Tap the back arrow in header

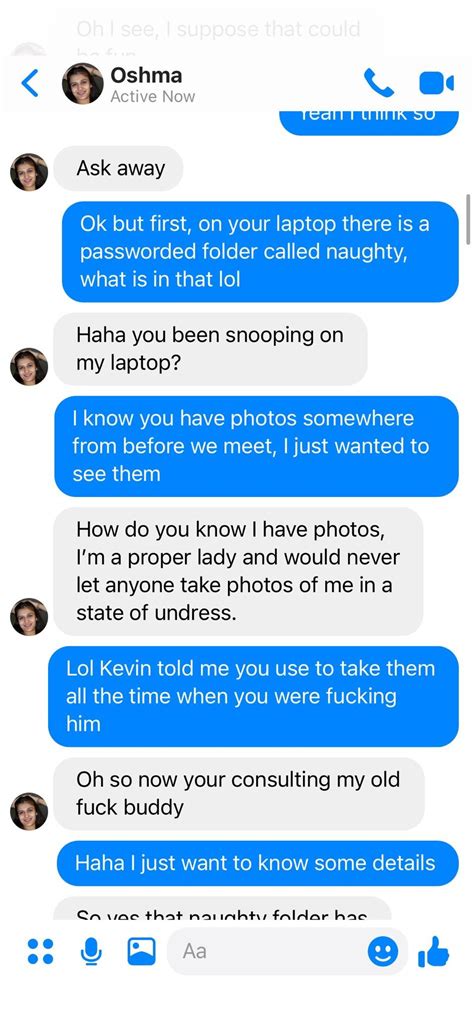29,84
